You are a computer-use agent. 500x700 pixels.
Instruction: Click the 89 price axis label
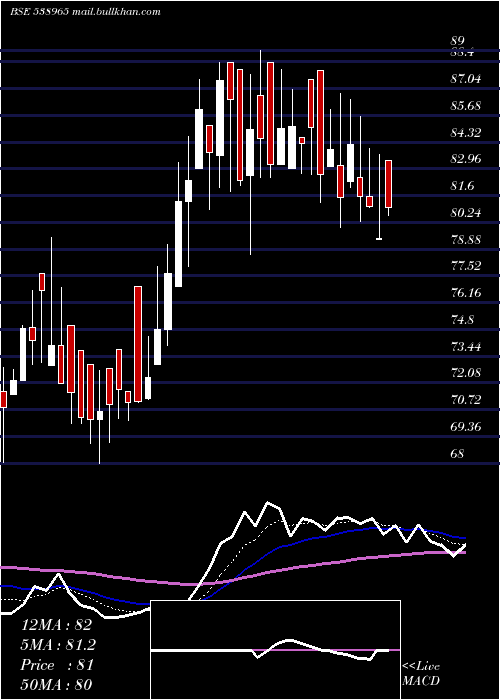458,41
